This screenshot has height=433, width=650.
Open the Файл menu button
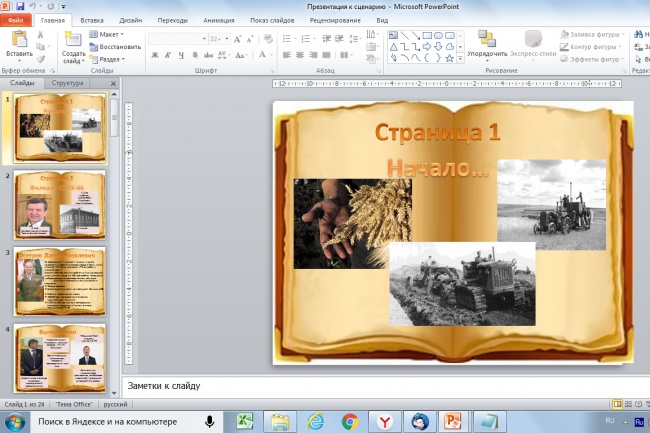pos(16,20)
